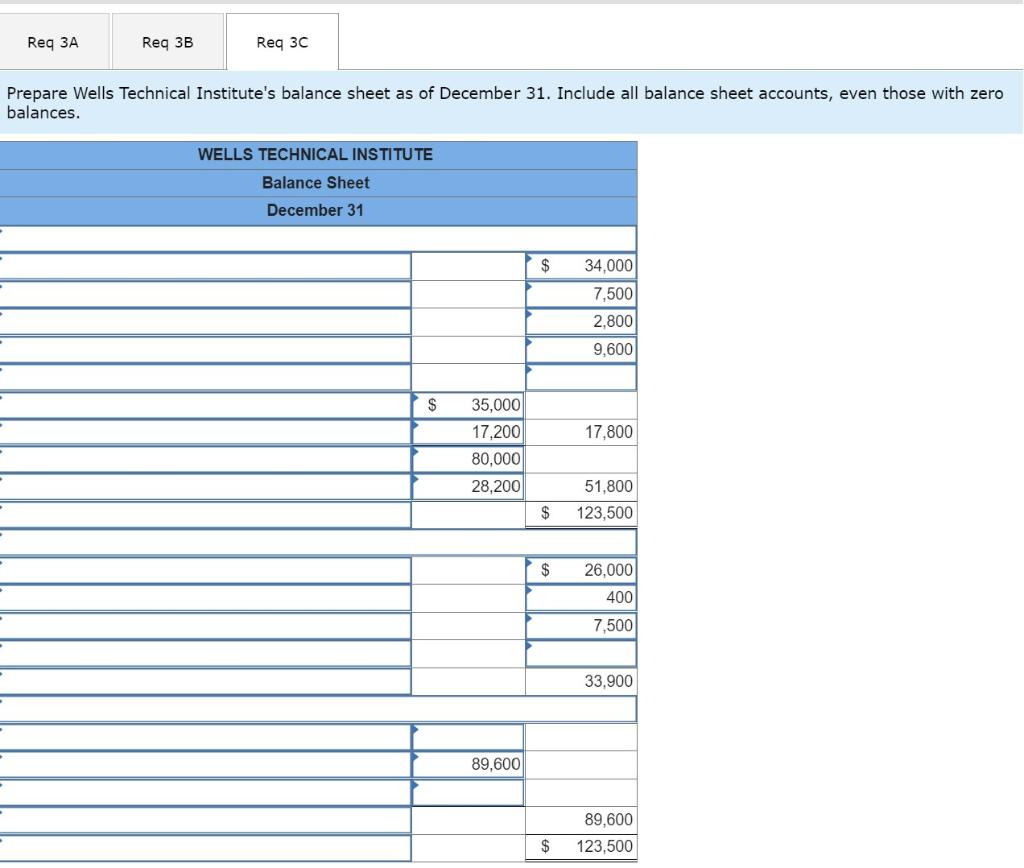The height and width of the screenshot is (868, 1024).
Task: Click the account name field beside $34,000
Action: pyautogui.click(x=205, y=265)
